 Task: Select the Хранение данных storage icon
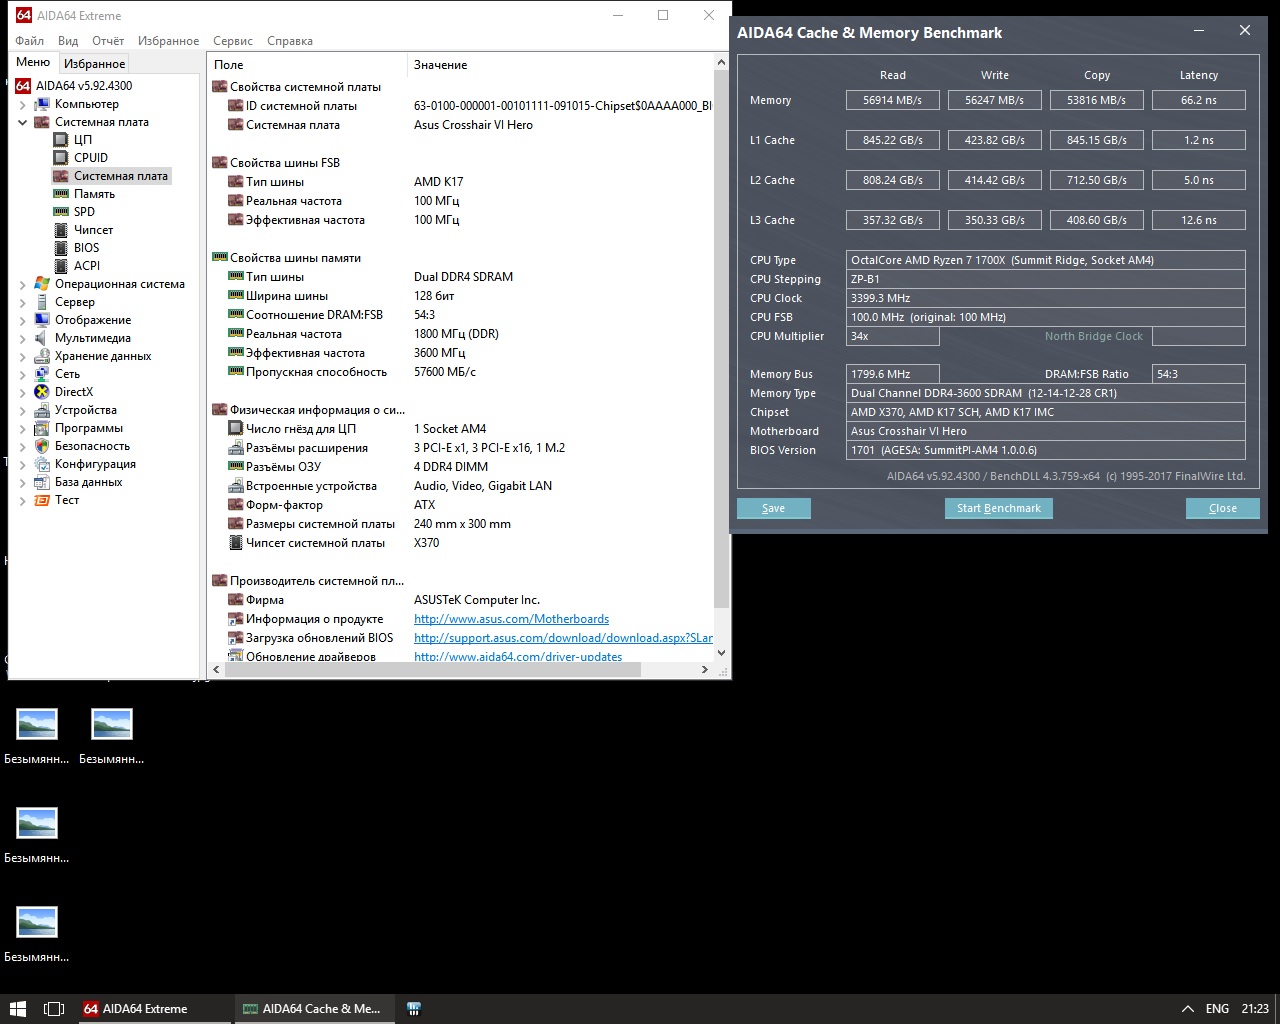[42, 356]
